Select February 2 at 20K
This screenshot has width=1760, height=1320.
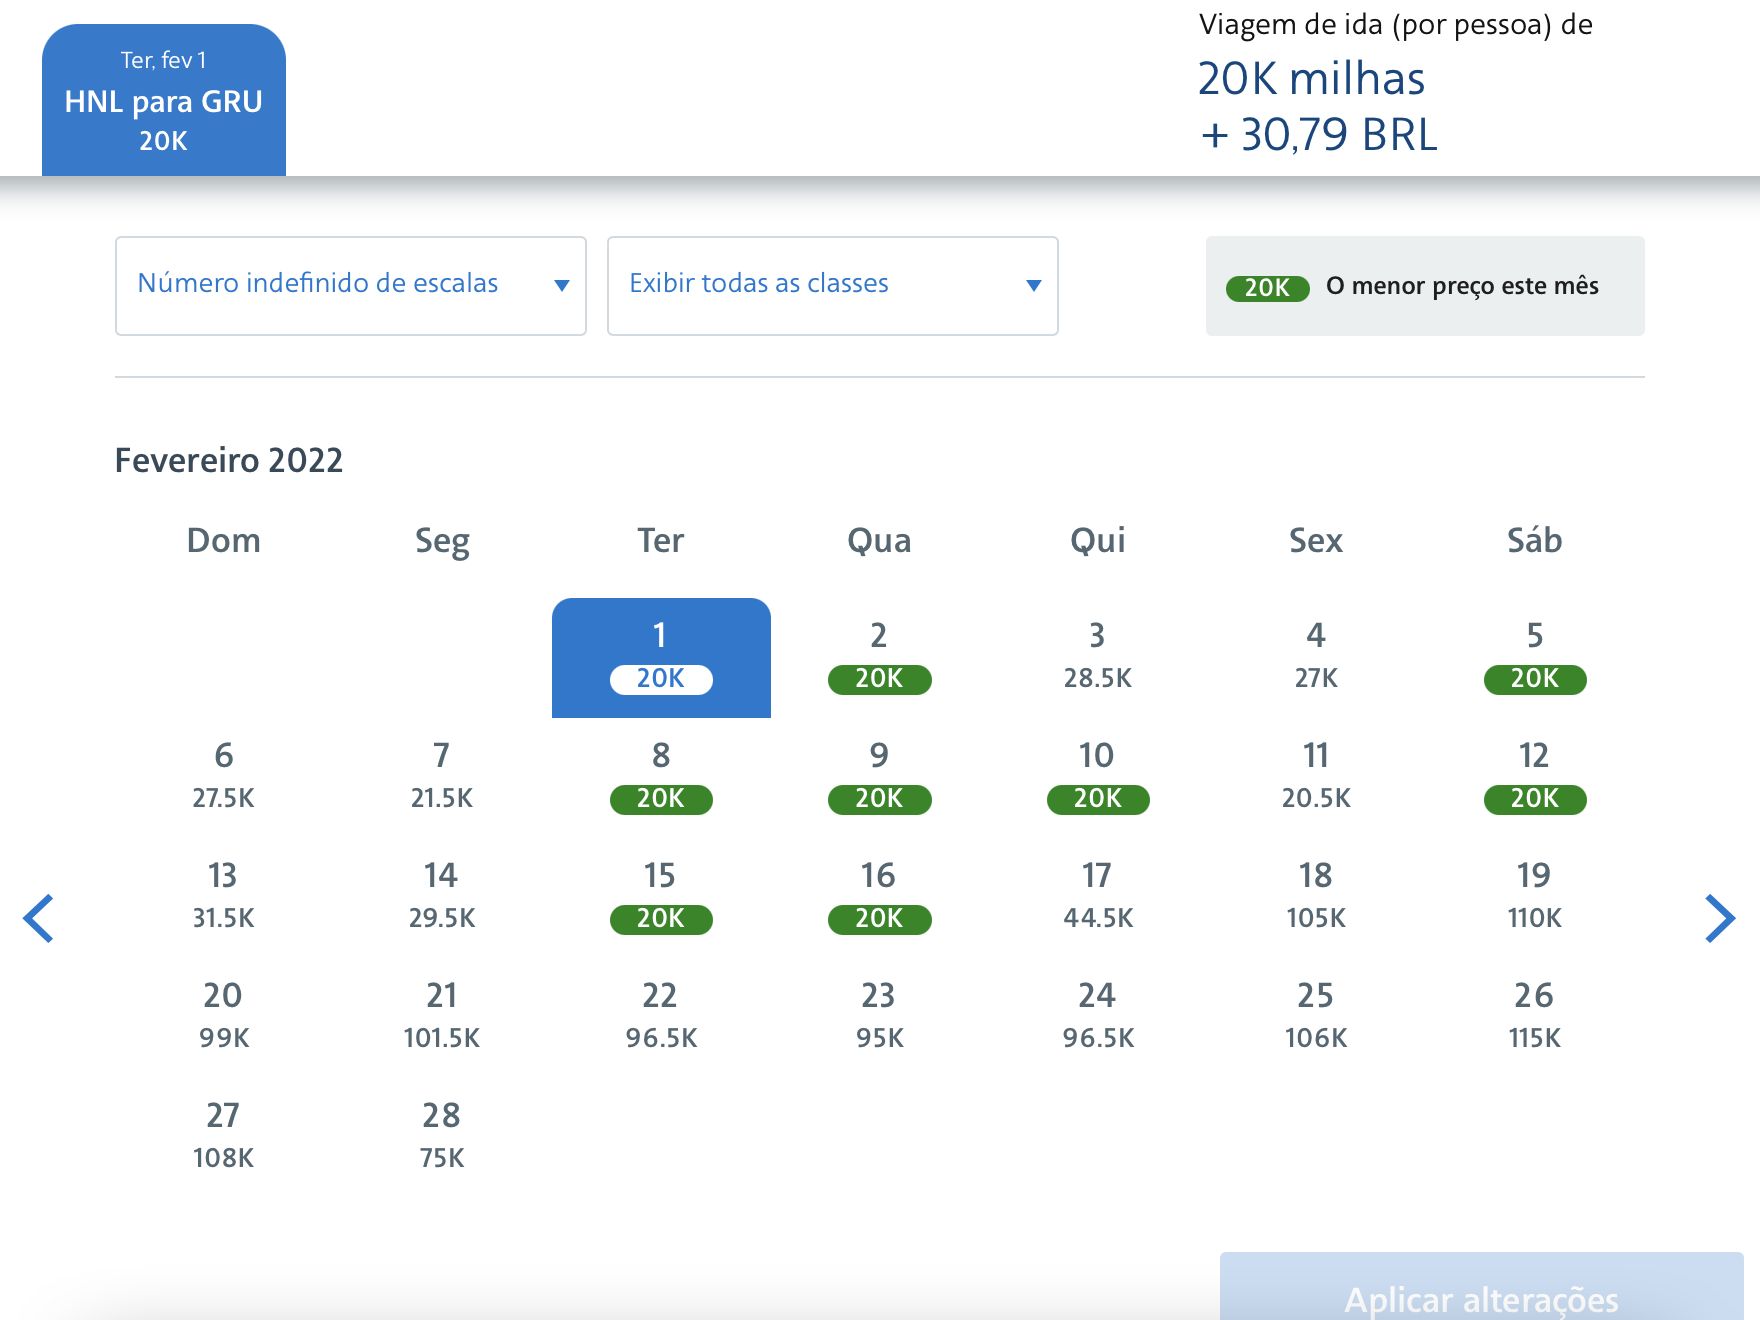click(x=880, y=658)
